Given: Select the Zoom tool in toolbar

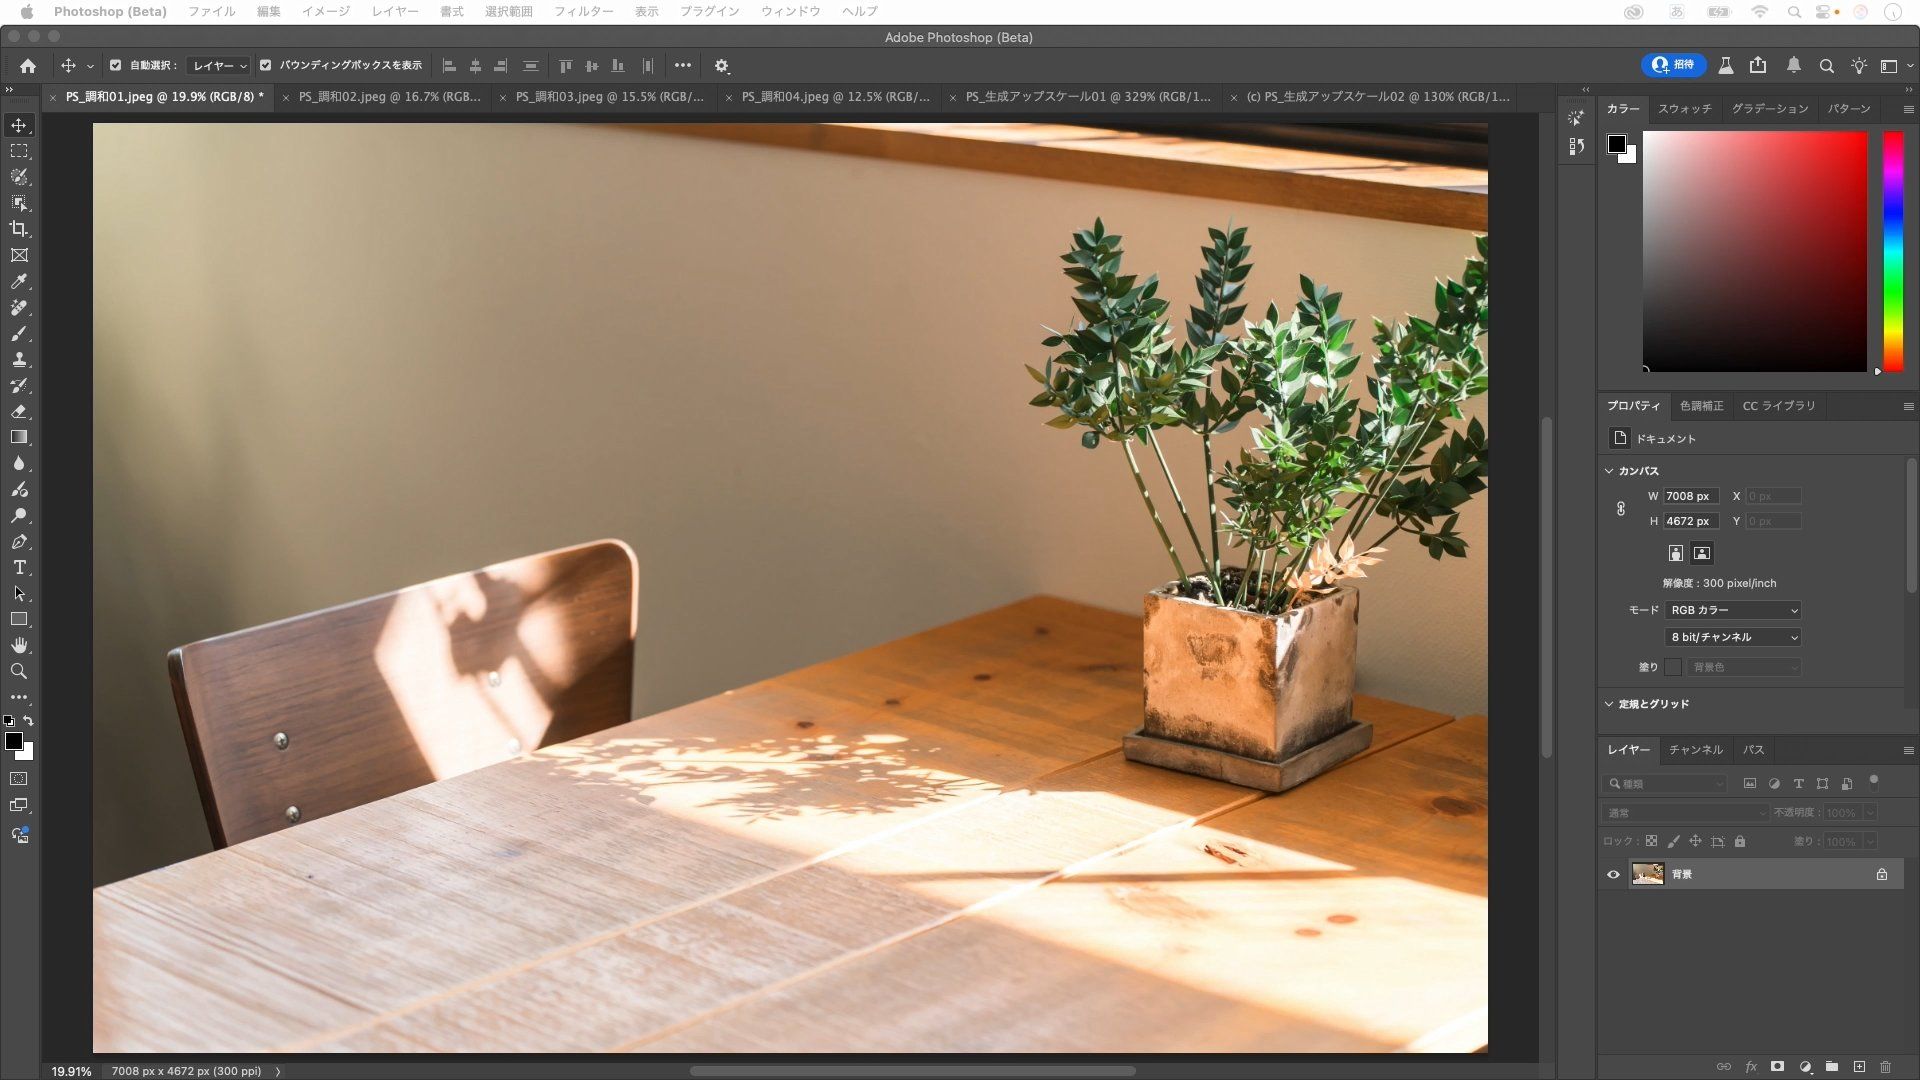Looking at the screenshot, I should [19, 671].
